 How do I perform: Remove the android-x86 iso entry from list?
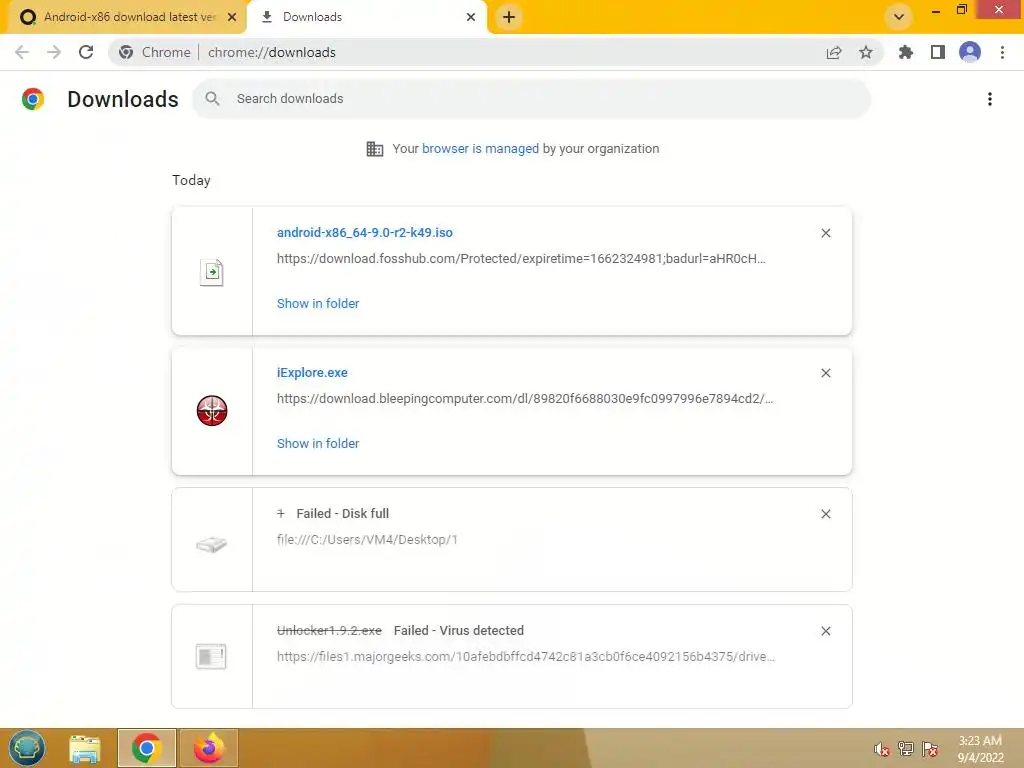(825, 233)
